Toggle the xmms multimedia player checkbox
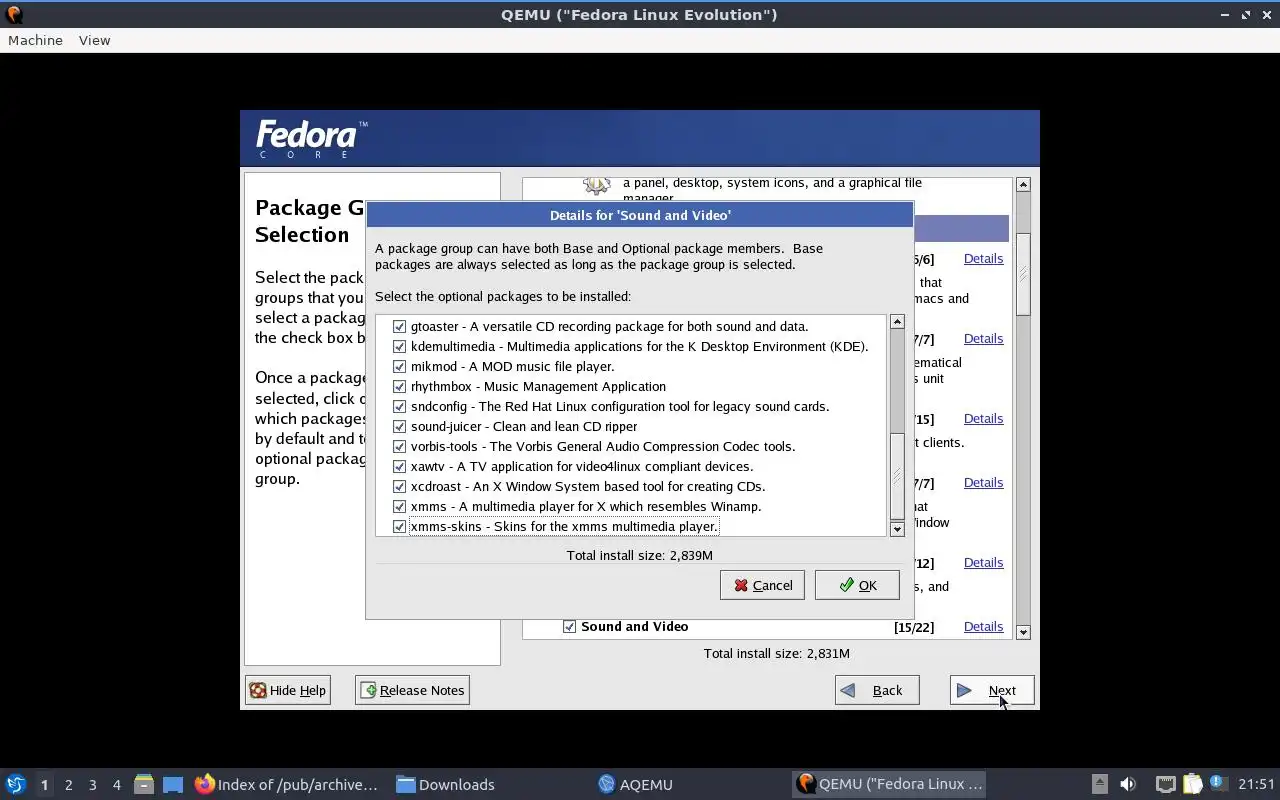1280x800 pixels. click(400, 506)
